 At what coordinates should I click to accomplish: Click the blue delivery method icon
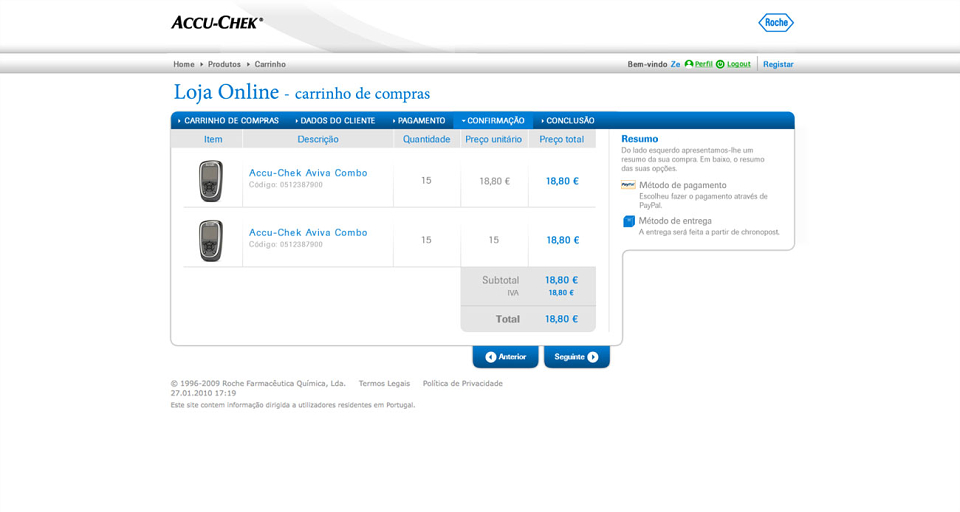pyautogui.click(x=628, y=221)
